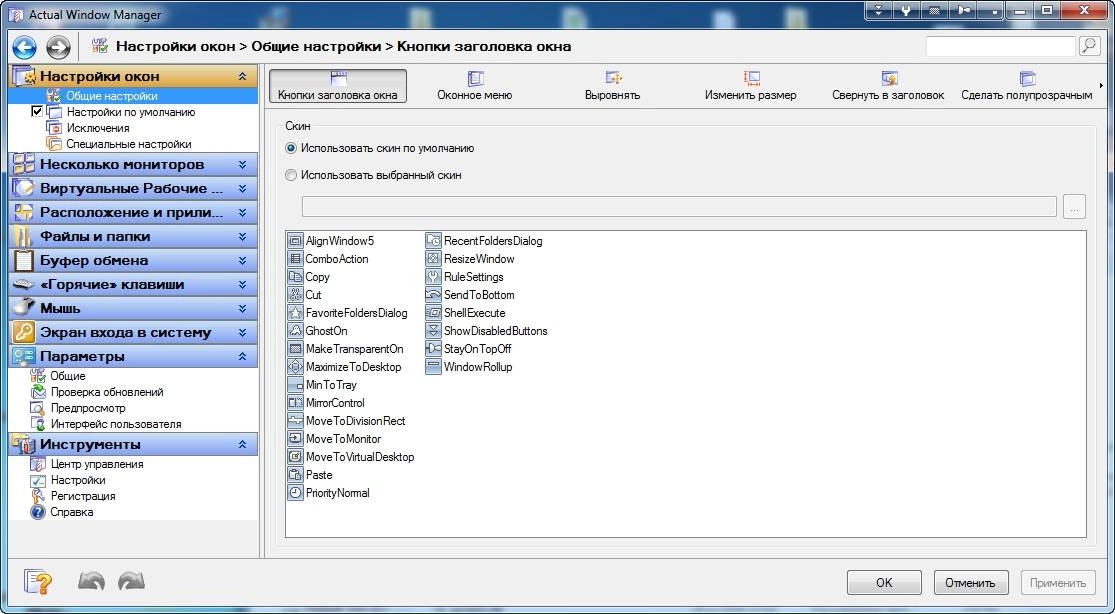Expand the 'Виртуальные Рабочие' section
The width and height of the screenshot is (1115, 614).
(x=242, y=189)
